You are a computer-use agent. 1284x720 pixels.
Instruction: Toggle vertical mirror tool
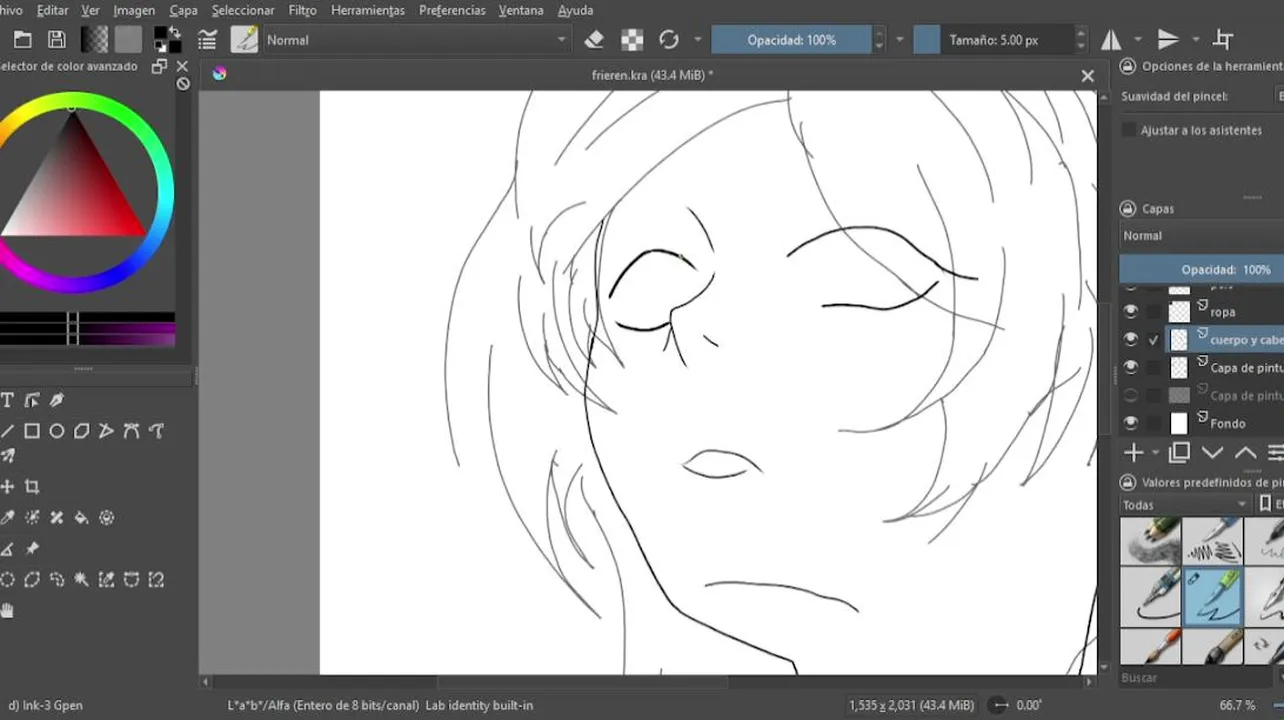click(1167, 40)
